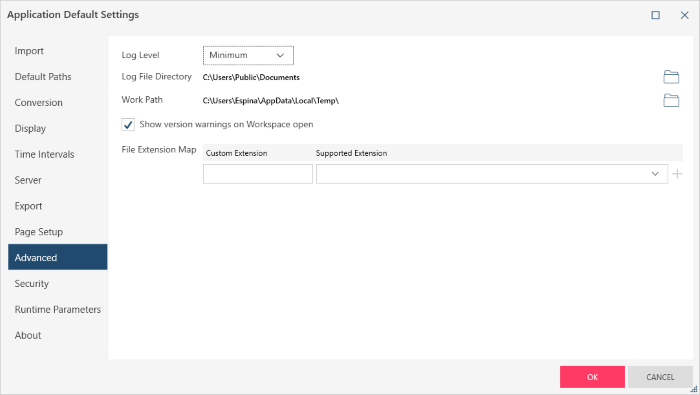Viewport: 700px width, 395px height.
Task: Click the Log File Directory path text
Action: click(251, 77)
